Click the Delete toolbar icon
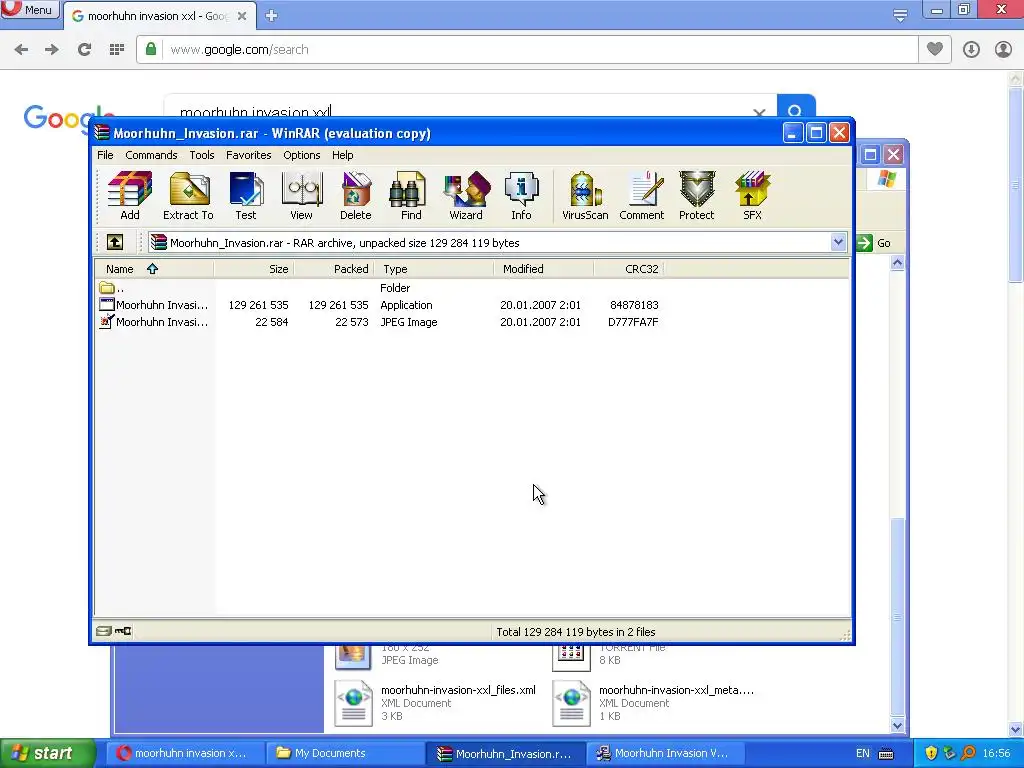1024x768 pixels. (355, 195)
